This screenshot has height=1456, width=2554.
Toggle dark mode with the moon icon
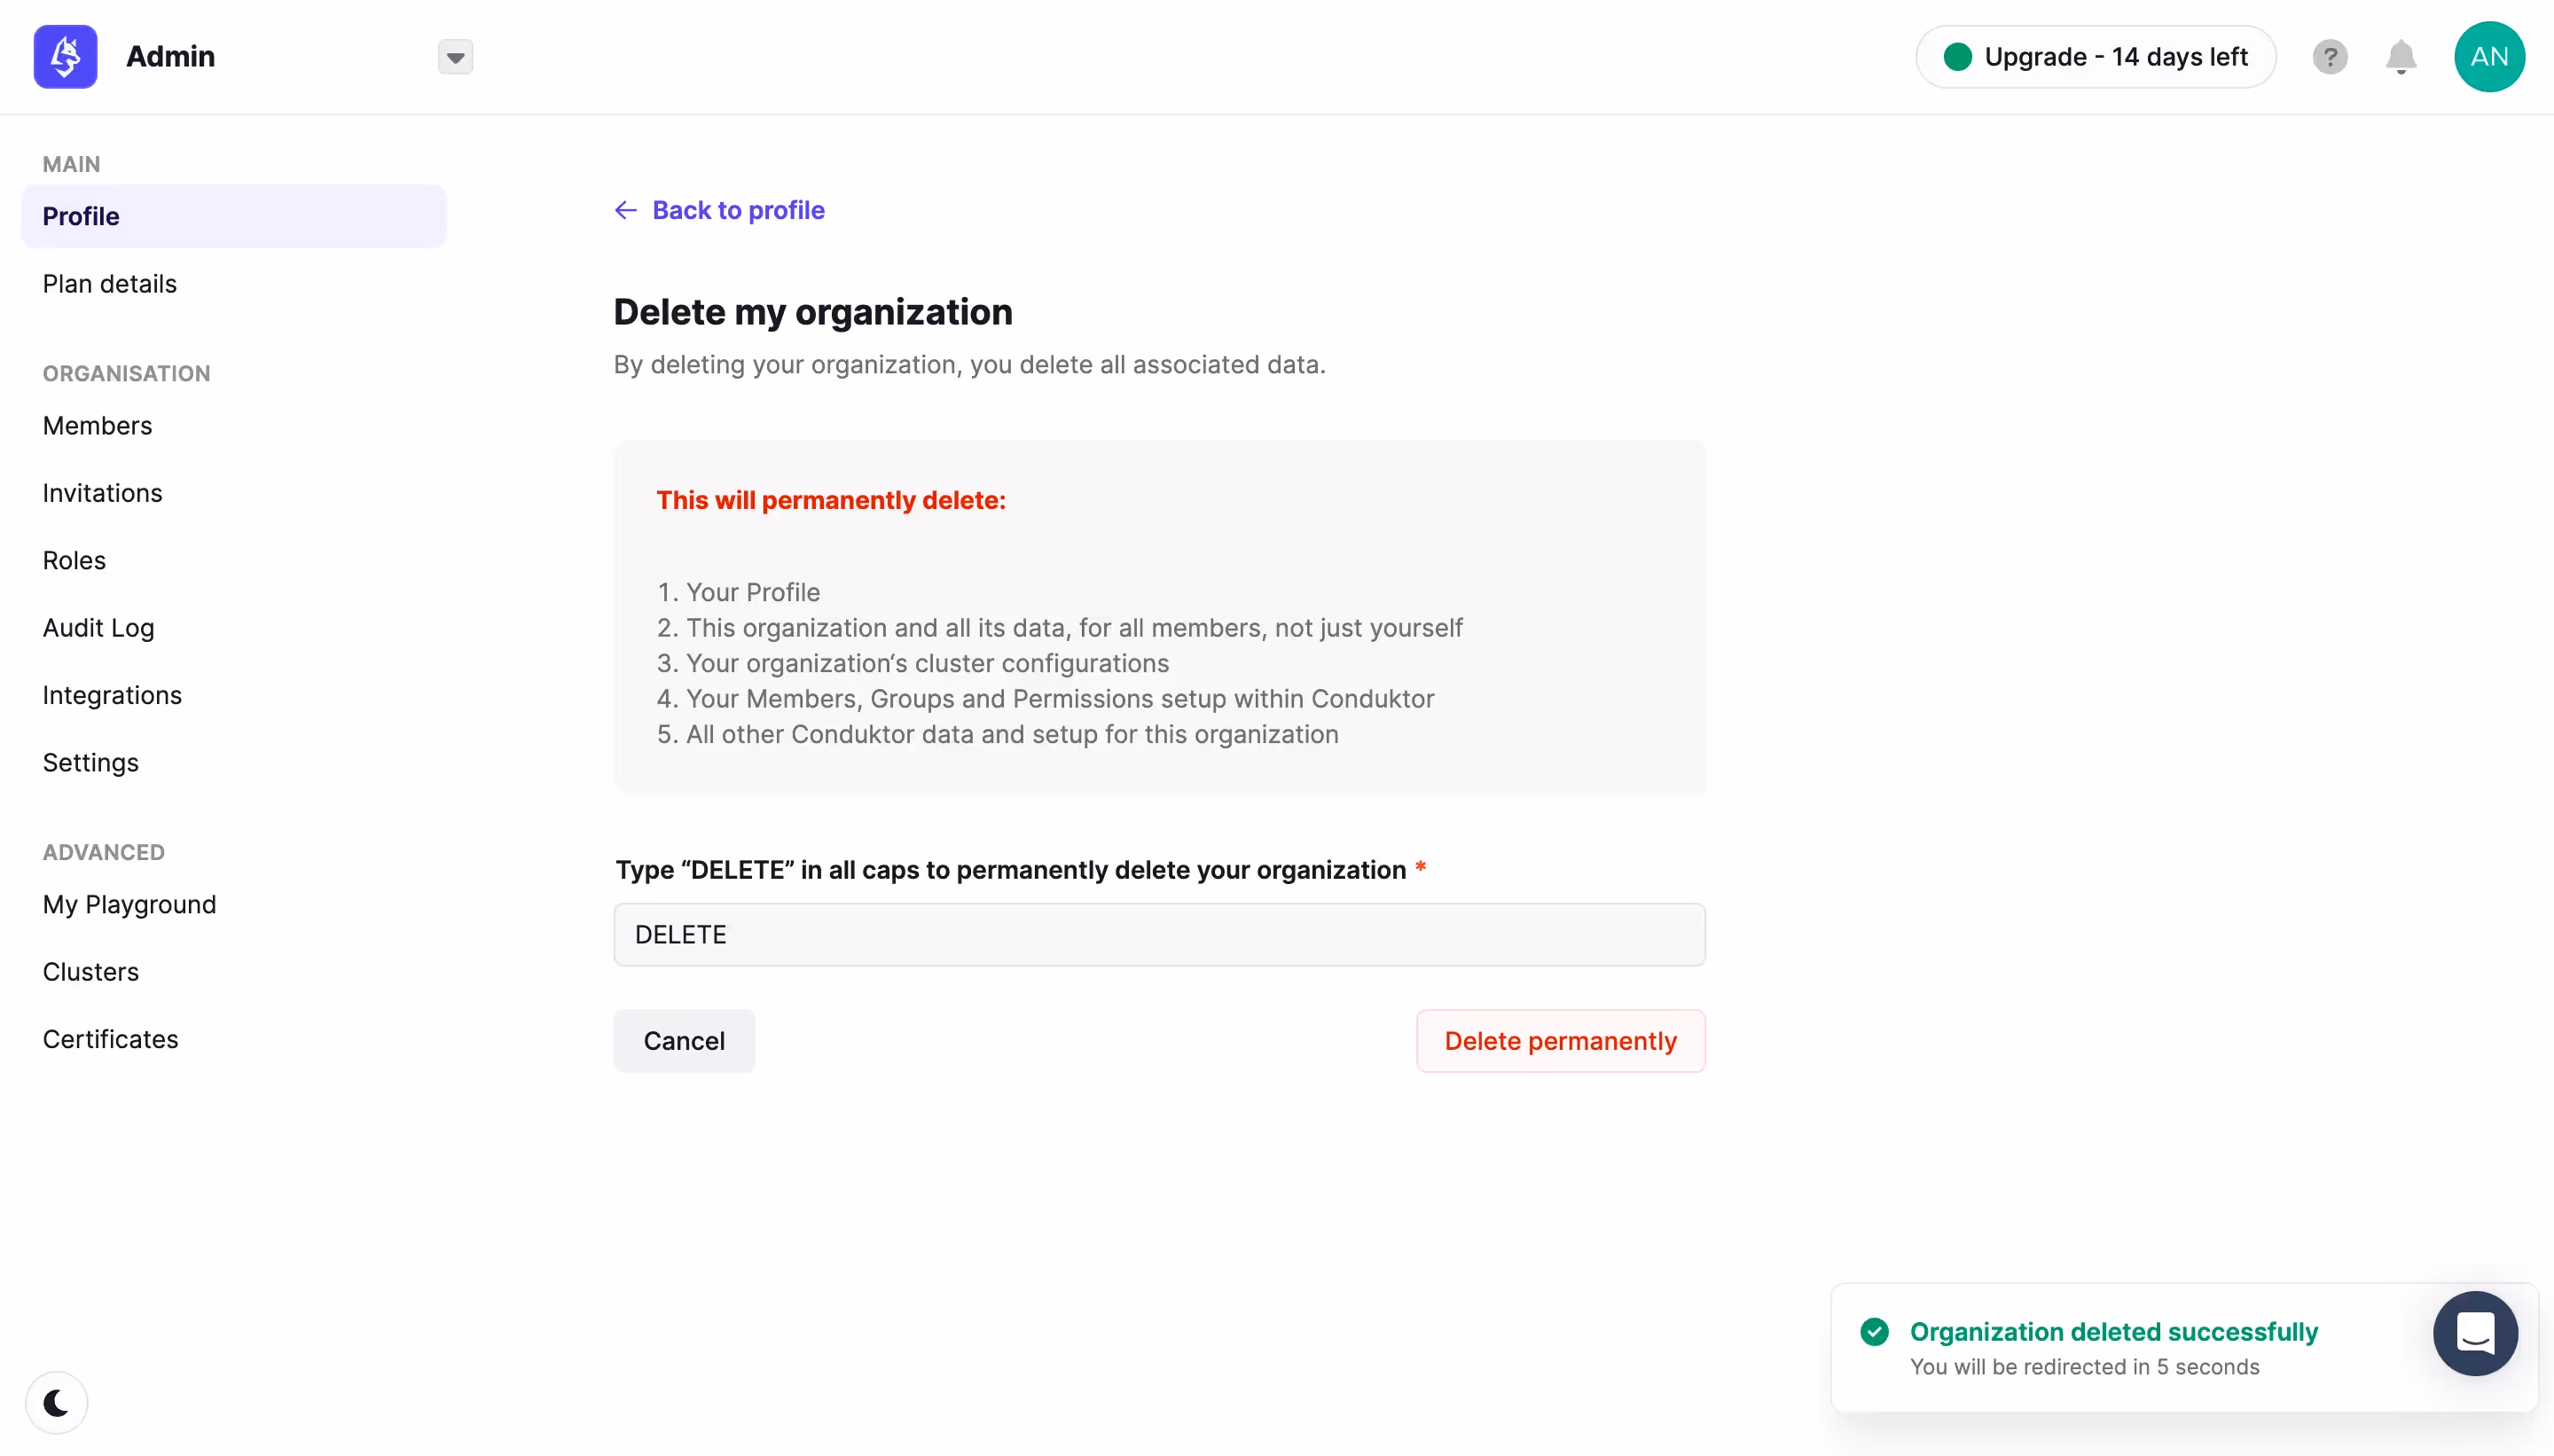click(x=57, y=1401)
